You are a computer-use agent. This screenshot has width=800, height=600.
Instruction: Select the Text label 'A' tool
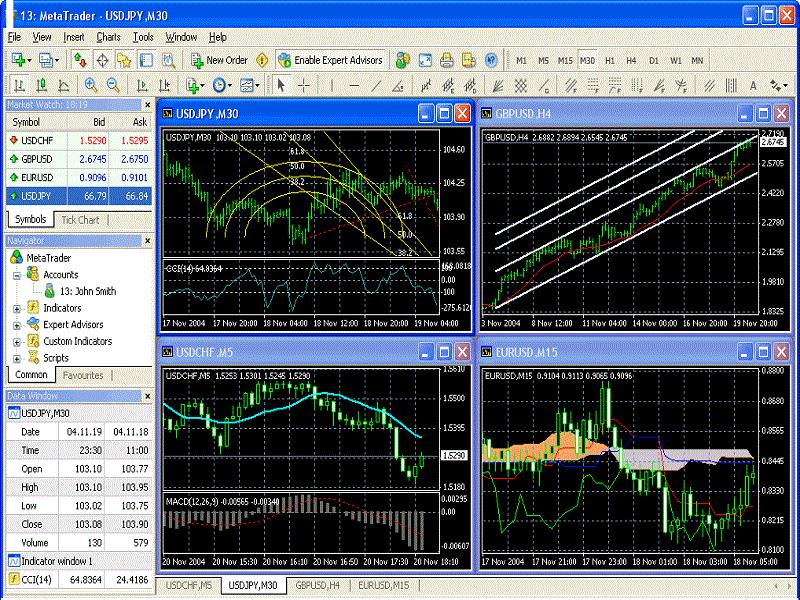[753, 86]
